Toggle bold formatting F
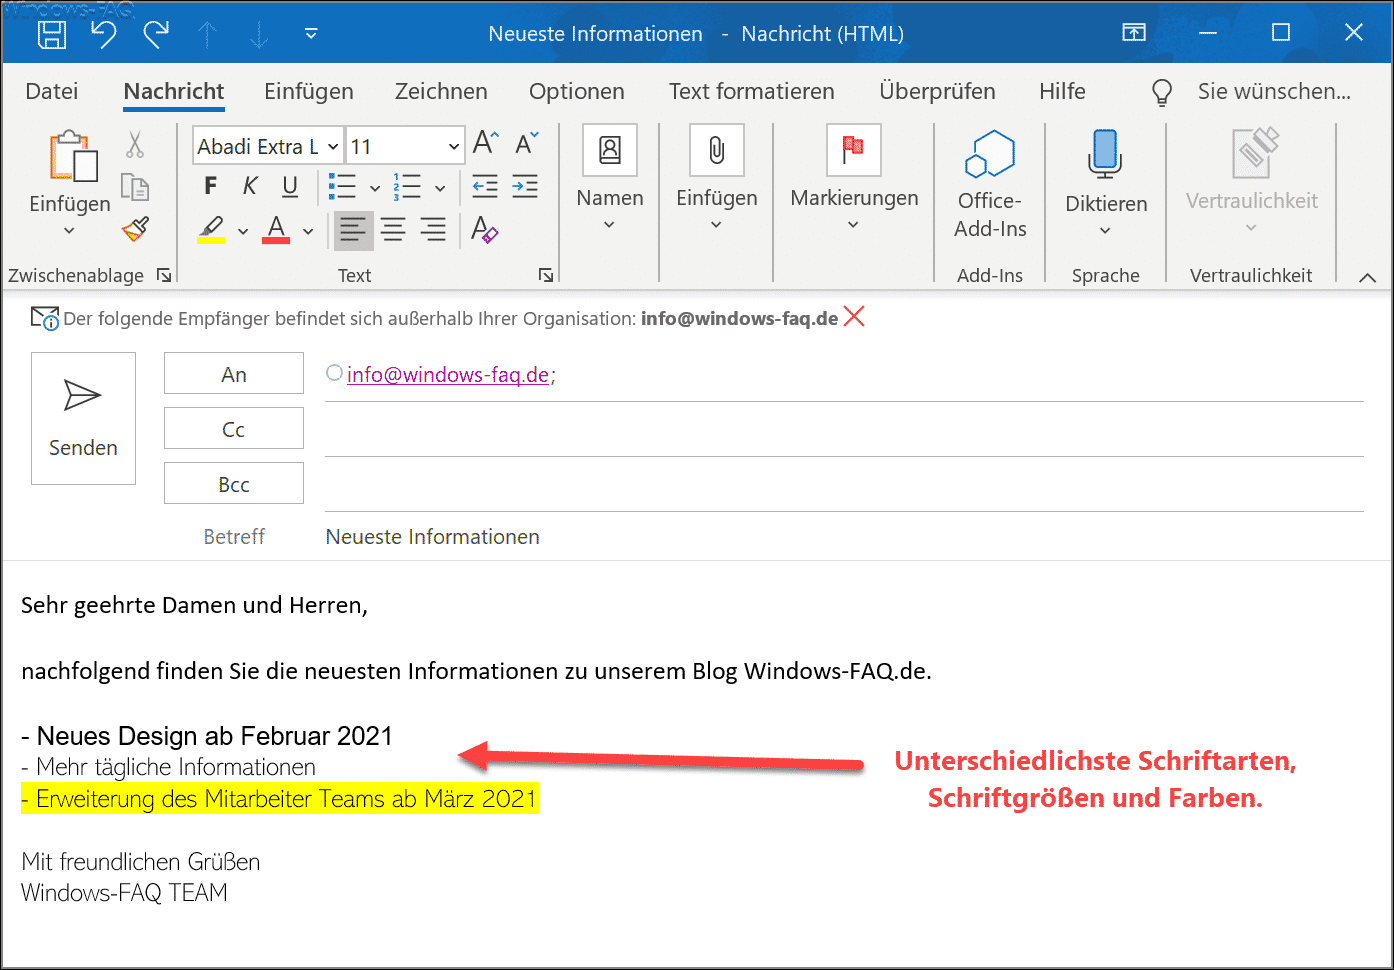 pyautogui.click(x=210, y=186)
